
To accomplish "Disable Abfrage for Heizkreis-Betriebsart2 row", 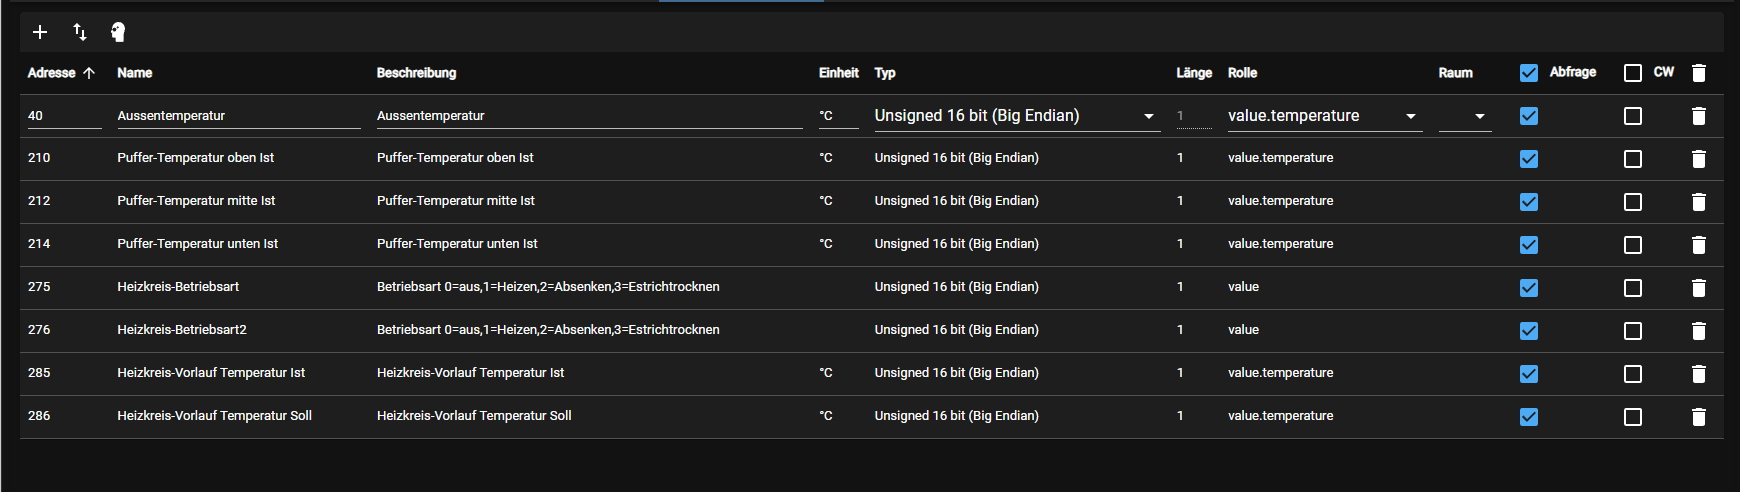I will coord(1529,331).
